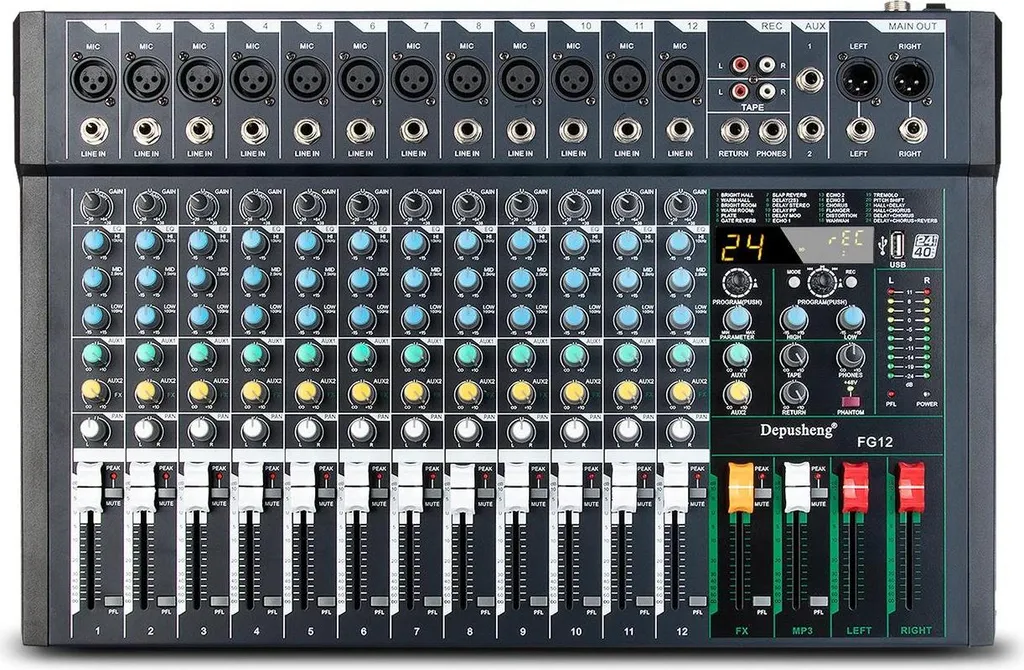Switch on the +48V PHANTOM power switch
The width and height of the screenshot is (1024, 670).
850,400
